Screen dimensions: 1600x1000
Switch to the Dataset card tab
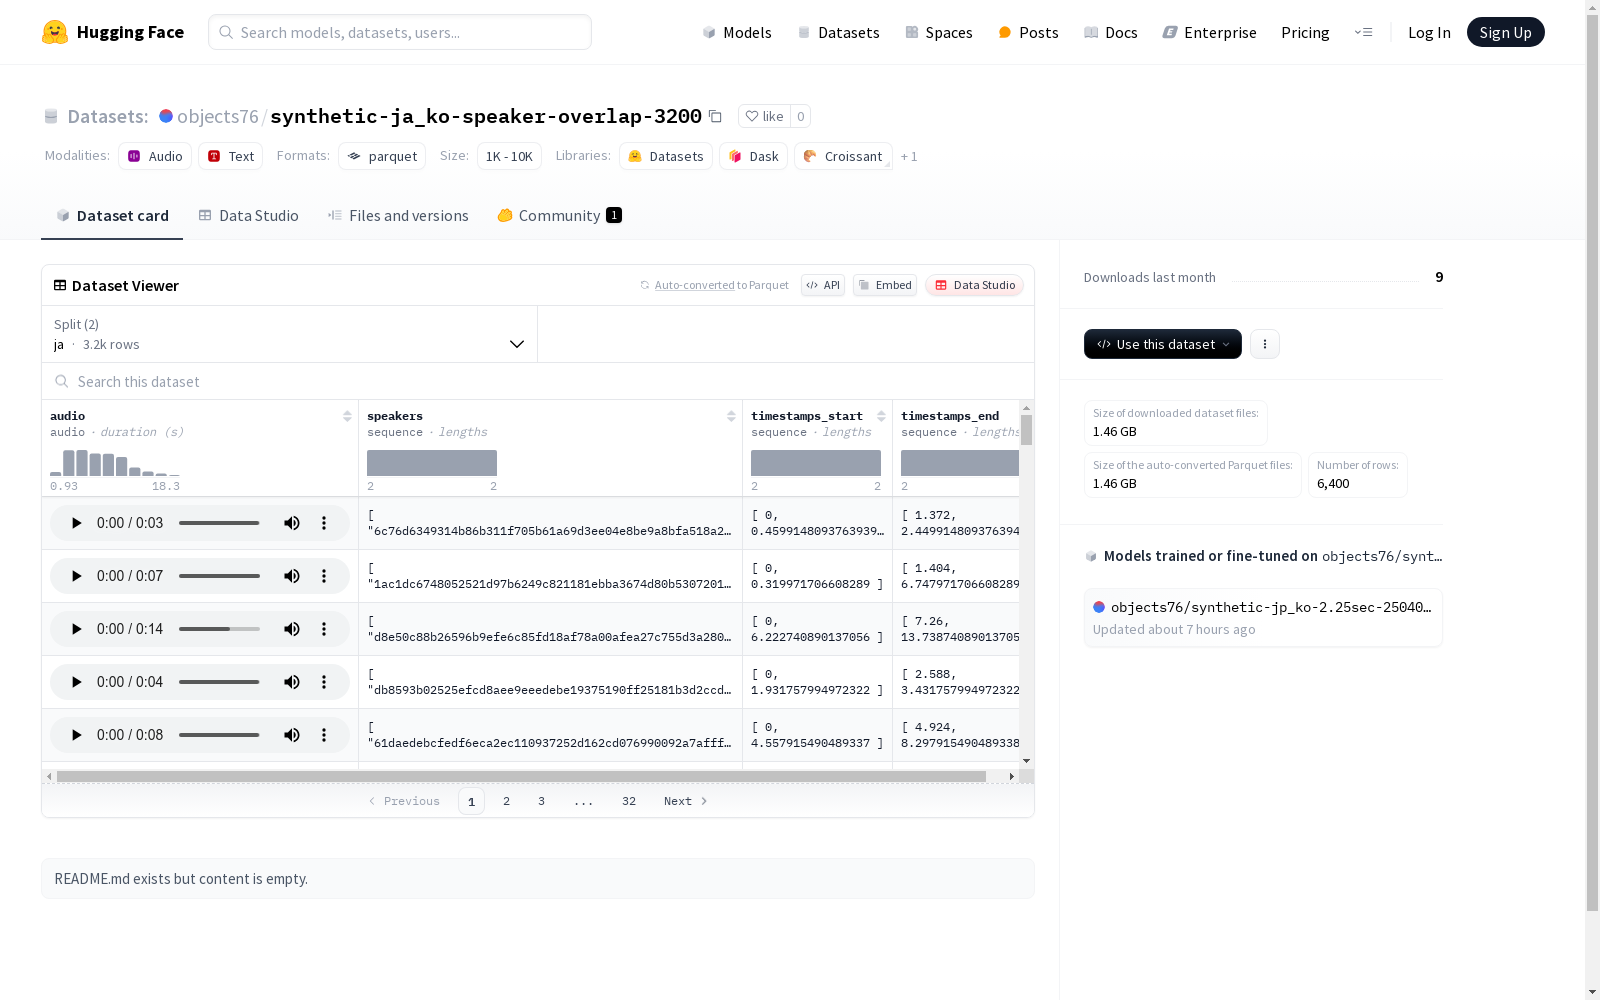(112, 216)
